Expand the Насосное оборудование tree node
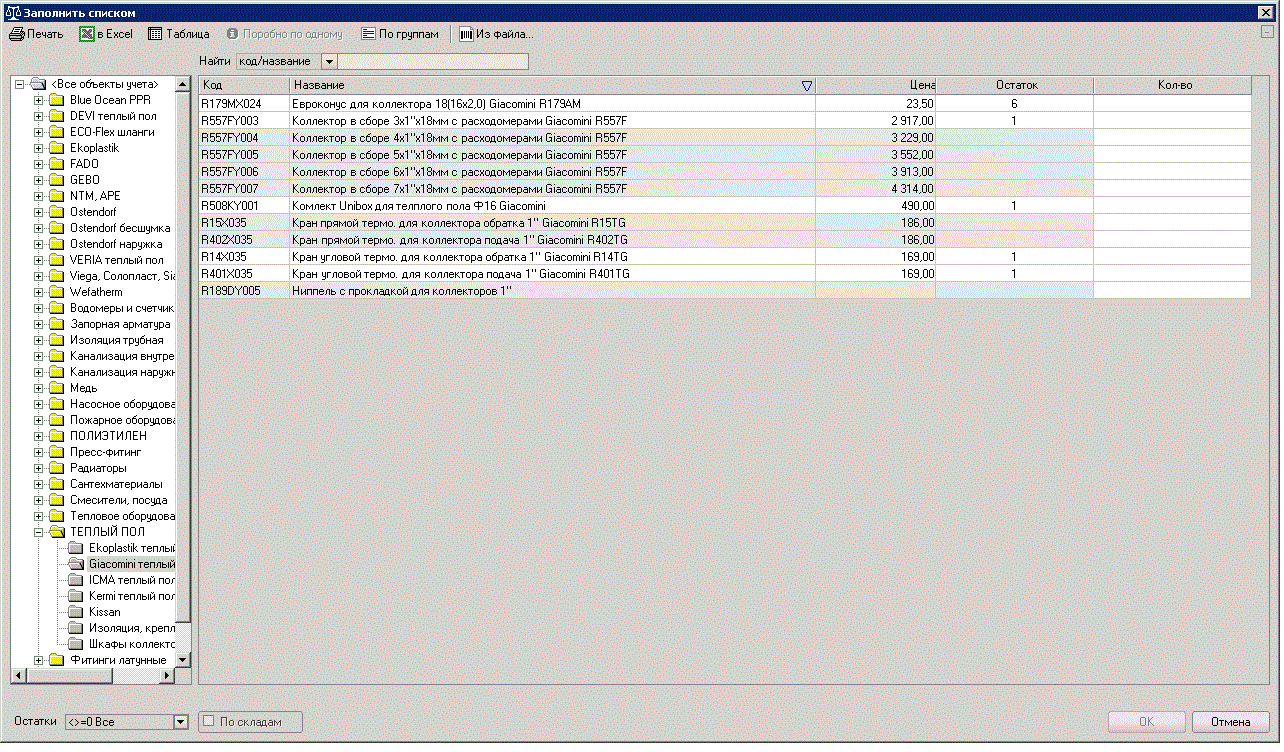Screen dimensions: 1284x752 pyautogui.click(x=39, y=404)
